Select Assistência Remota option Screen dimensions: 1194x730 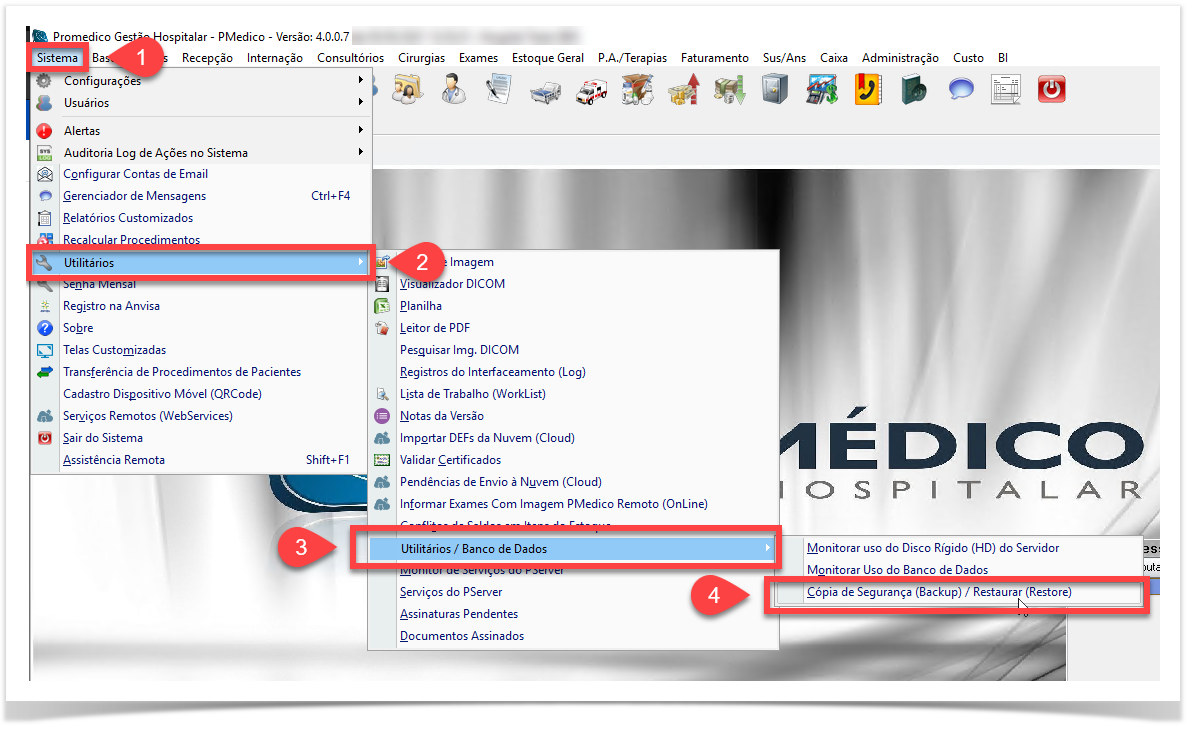tap(114, 460)
